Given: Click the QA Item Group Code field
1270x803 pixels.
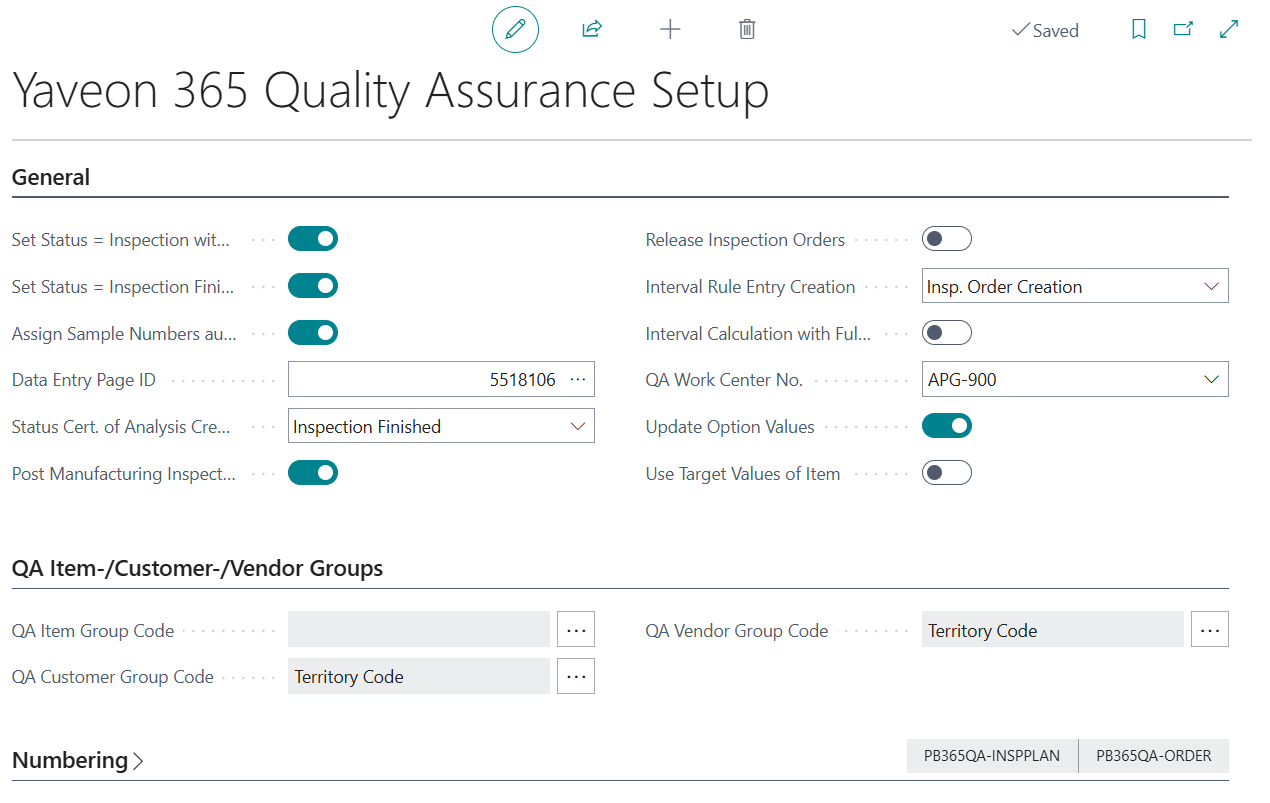Looking at the screenshot, I should (x=419, y=630).
